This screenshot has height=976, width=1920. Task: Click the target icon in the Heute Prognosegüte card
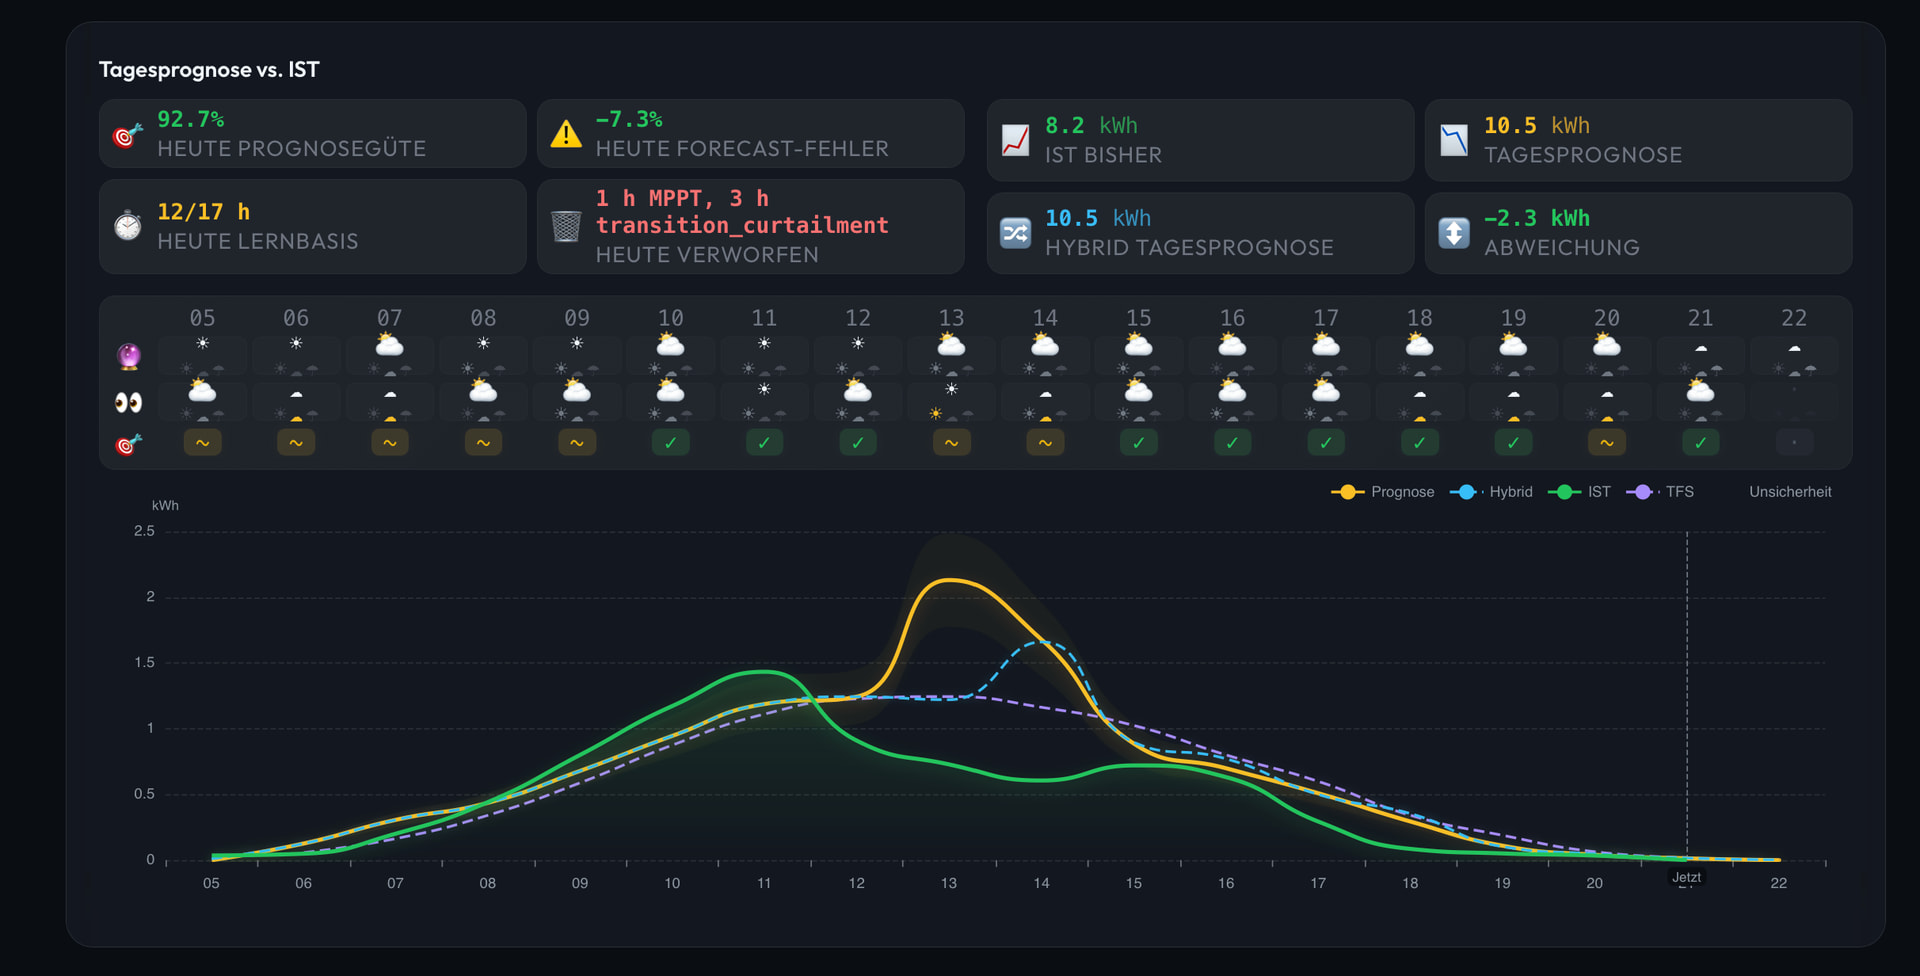pyautogui.click(x=128, y=134)
